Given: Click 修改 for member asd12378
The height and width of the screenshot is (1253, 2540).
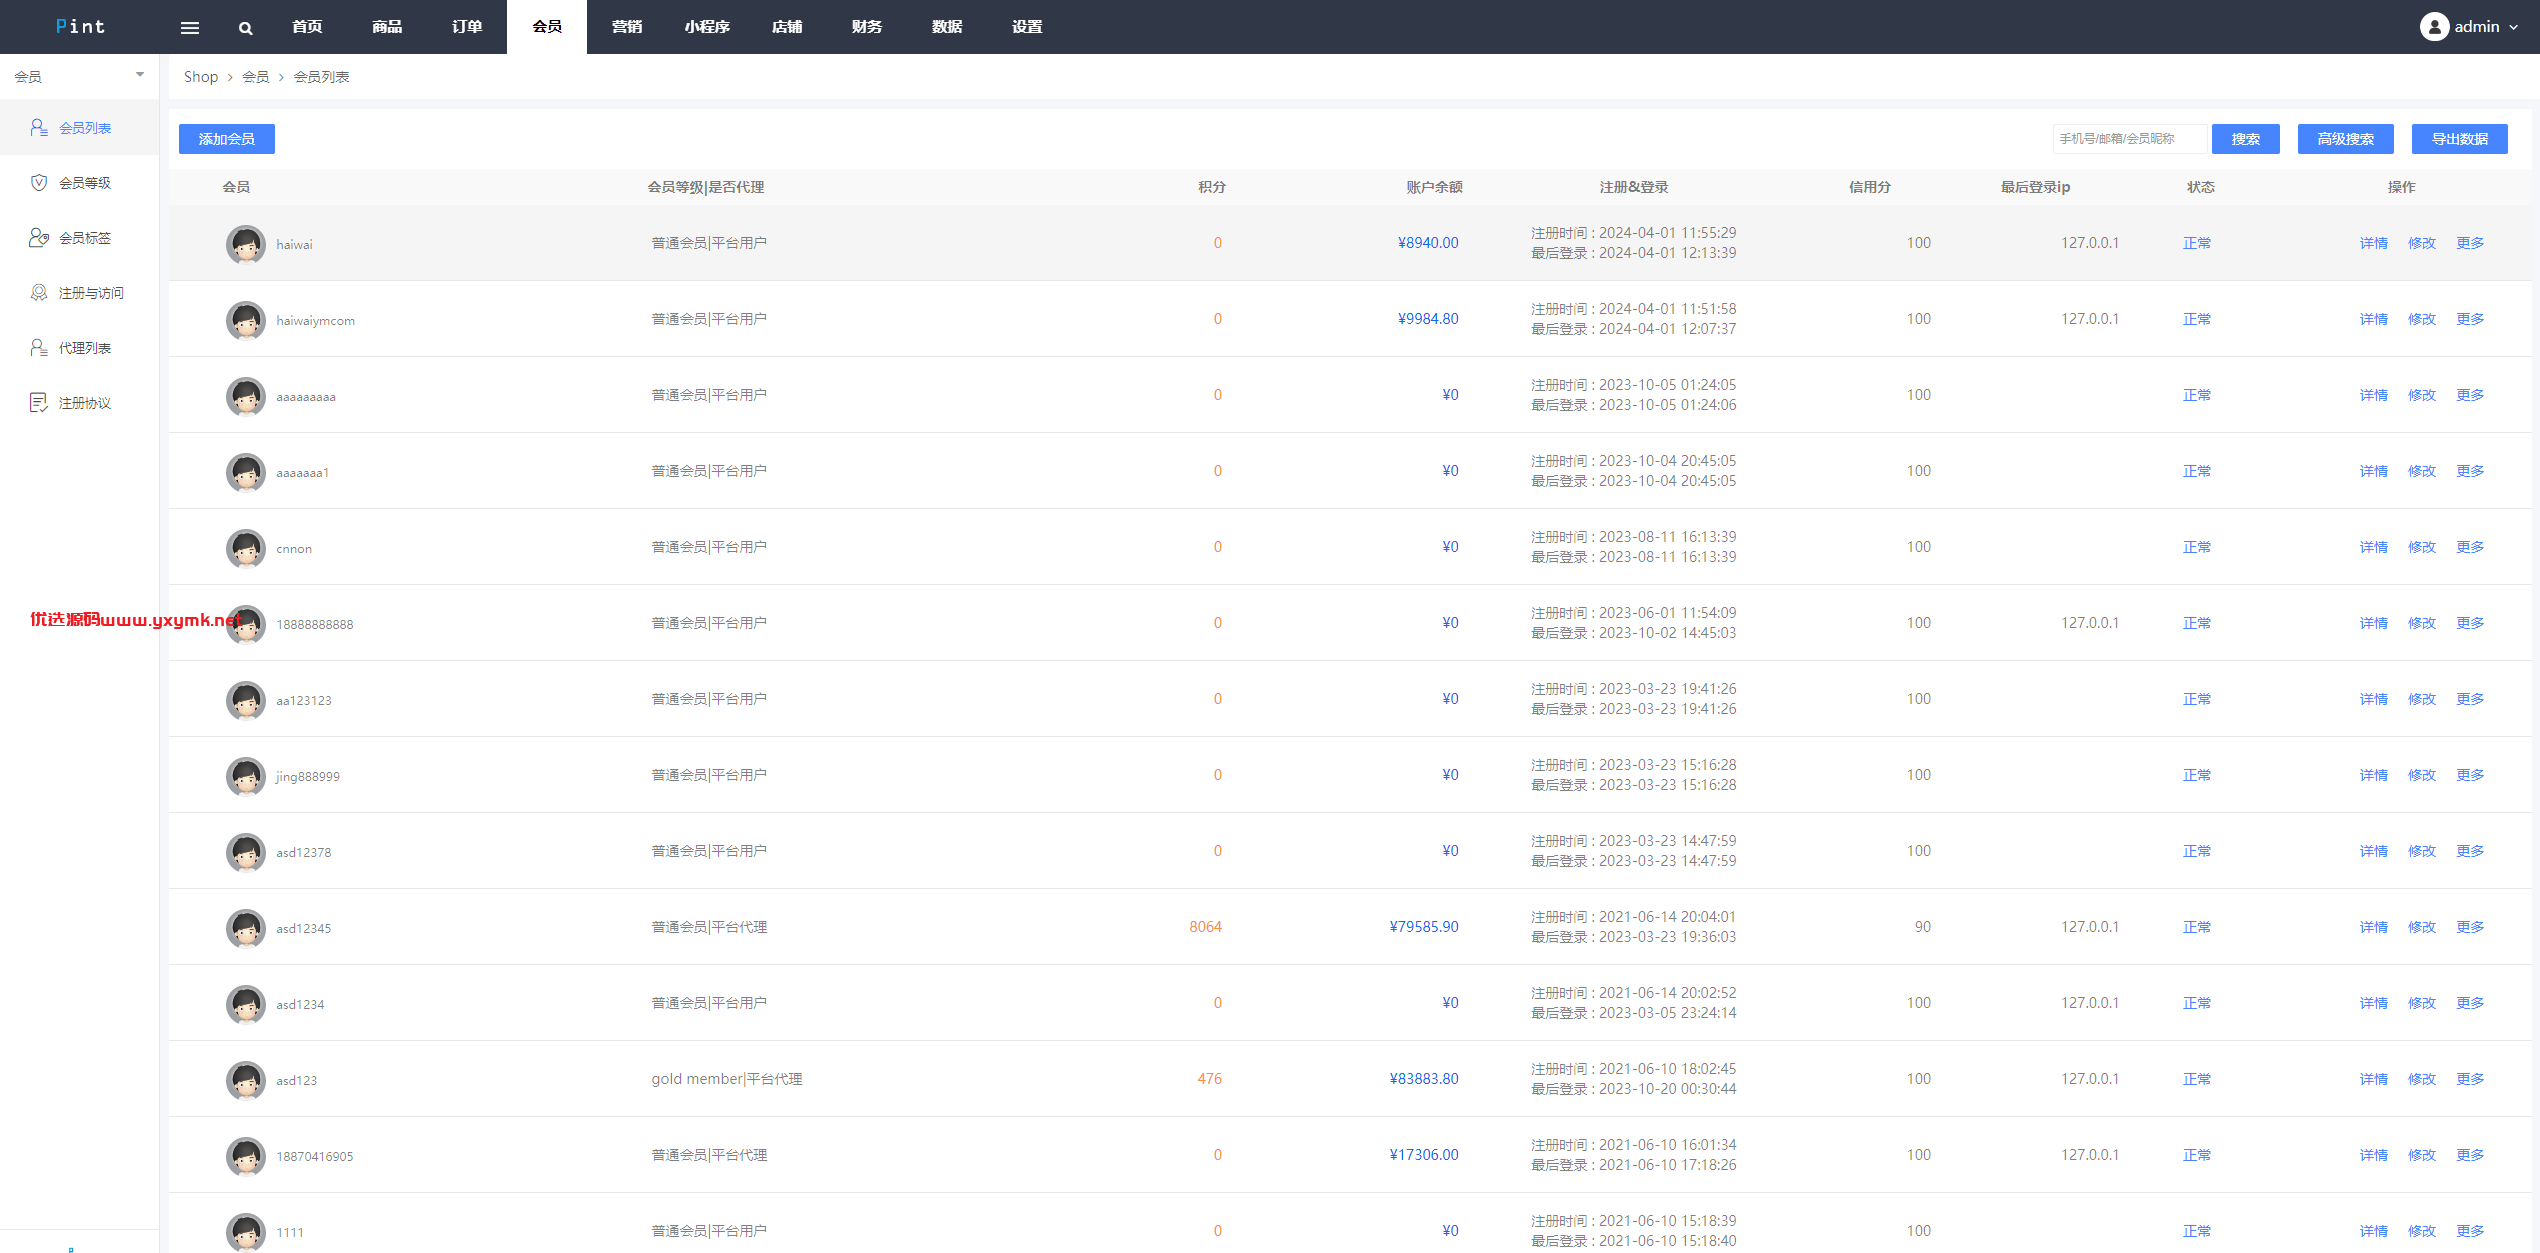Looking at the screenshot, I should tap(2422, 851).
